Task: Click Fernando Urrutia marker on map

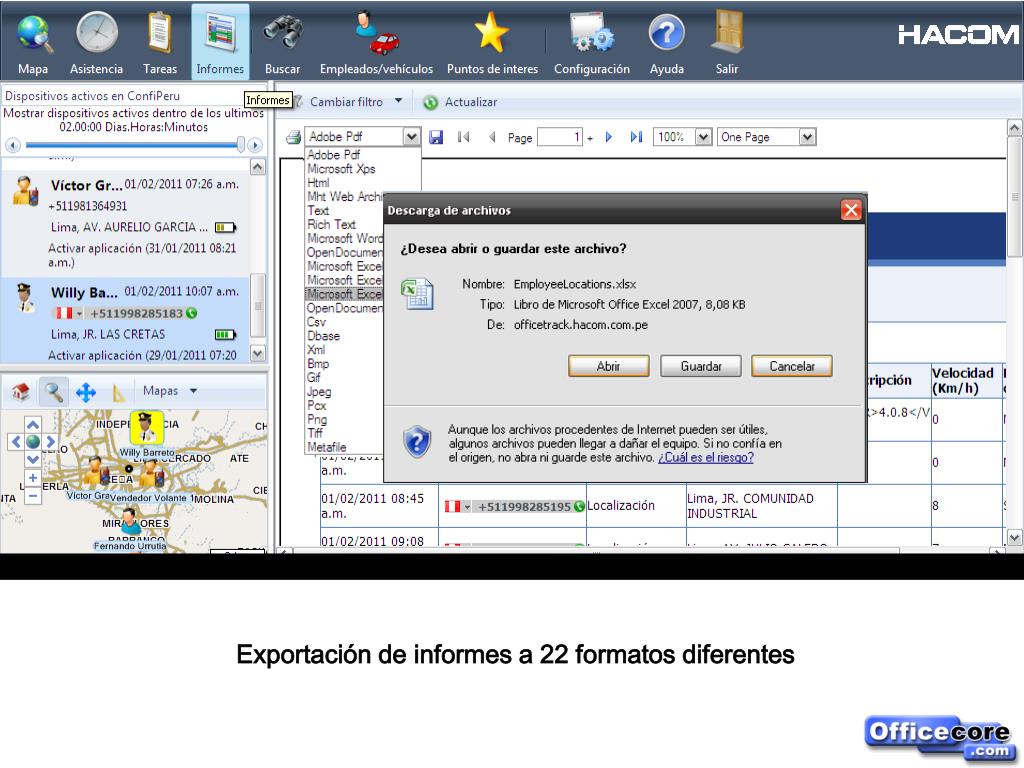Action: 130,522
